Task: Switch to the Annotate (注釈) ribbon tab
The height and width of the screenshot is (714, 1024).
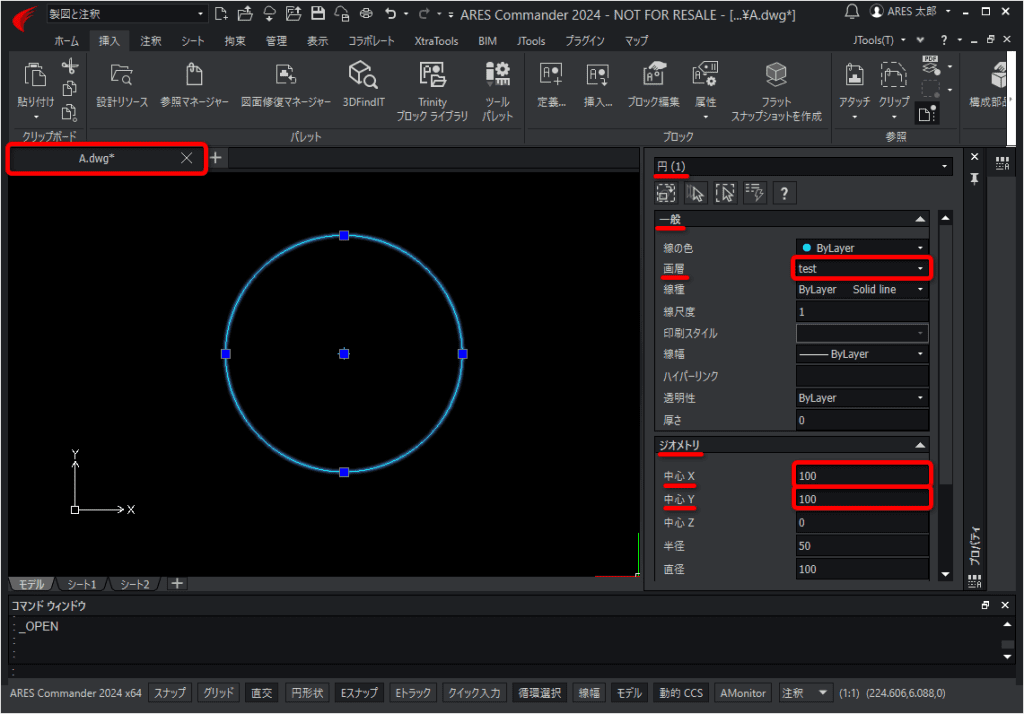Action: pyautogui.click(x=151, y=41)
